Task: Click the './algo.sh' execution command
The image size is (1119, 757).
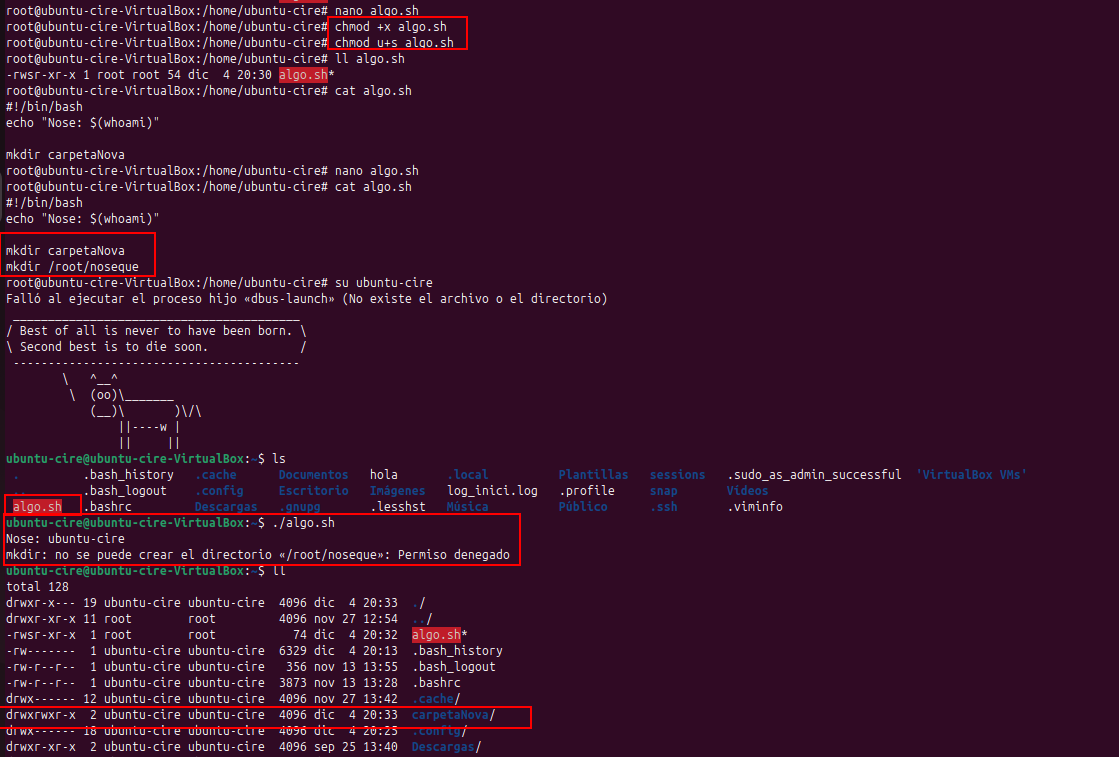Action: coord(303,523)
